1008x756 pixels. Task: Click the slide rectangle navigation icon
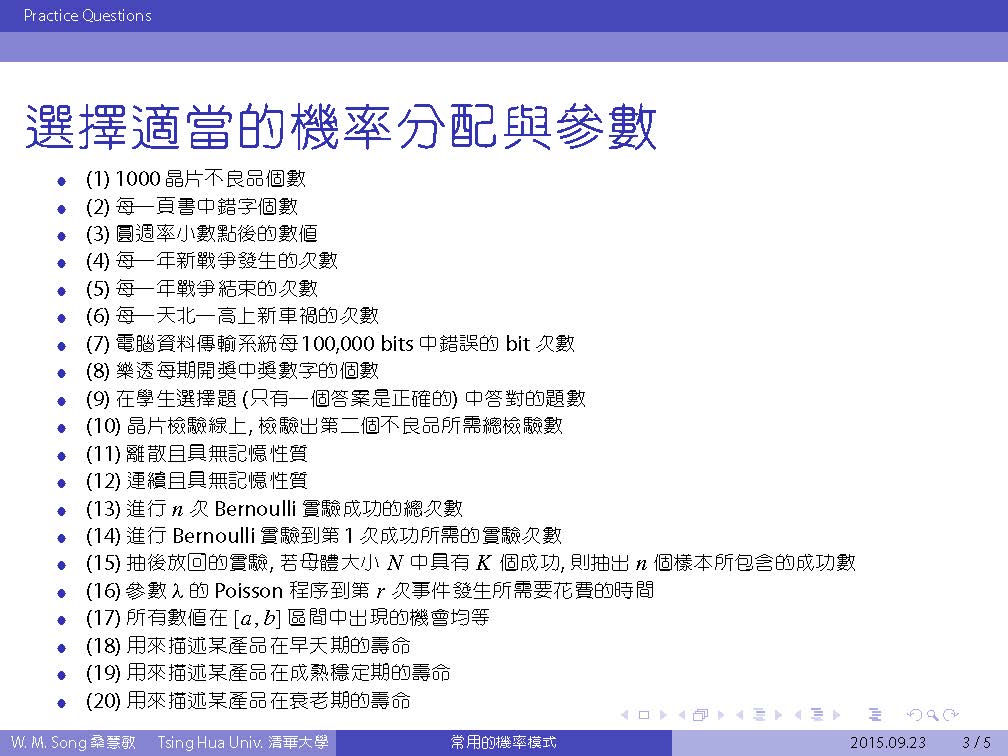[x=643, y=715]
